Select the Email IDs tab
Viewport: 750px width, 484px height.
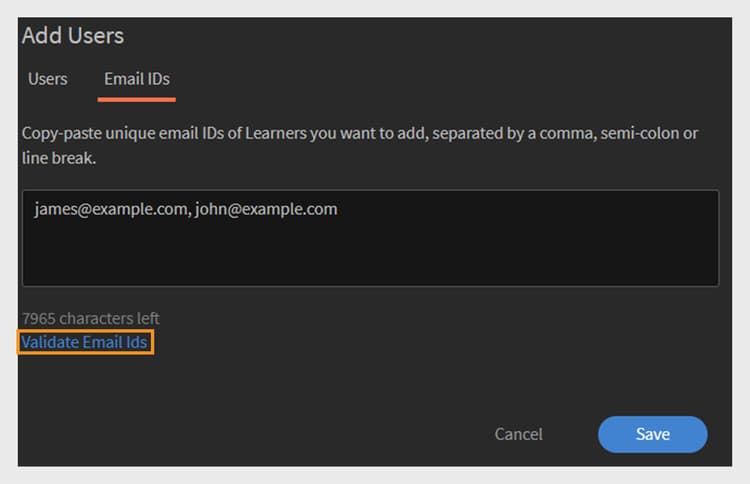[x=137, y=79]
